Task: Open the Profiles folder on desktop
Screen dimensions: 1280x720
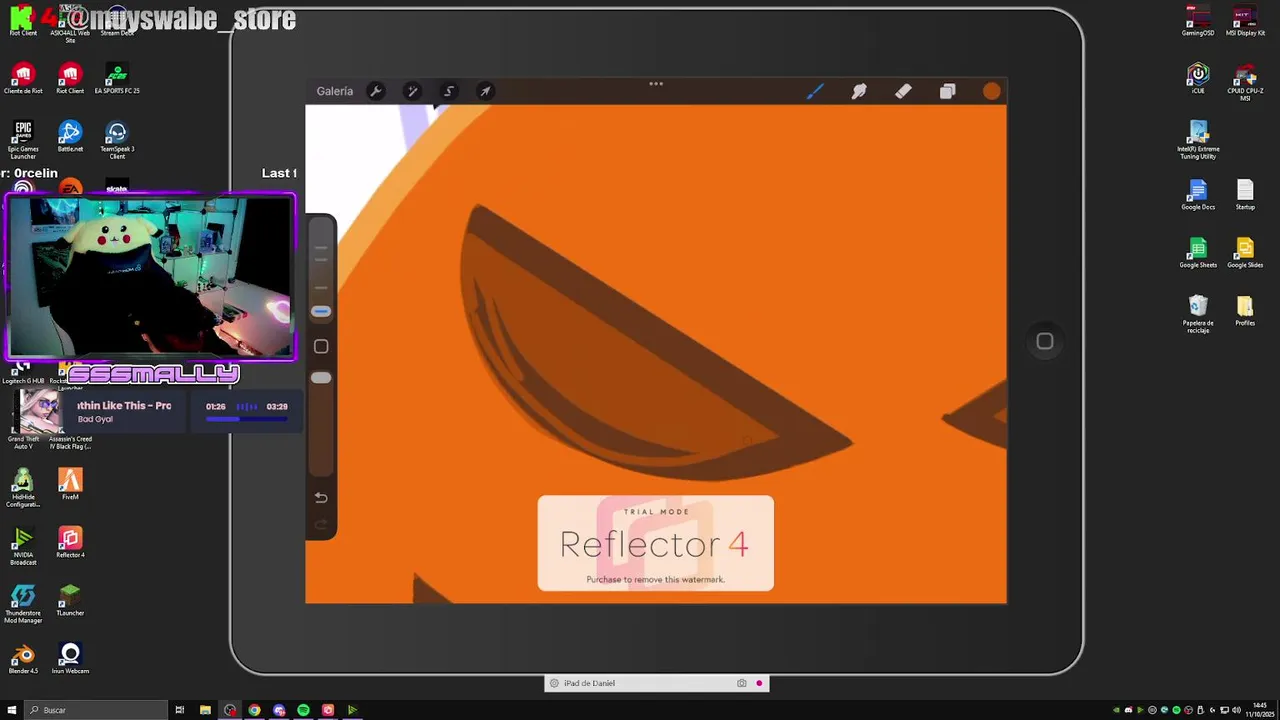Action: pyautogui.click(x=1245, y=311)
